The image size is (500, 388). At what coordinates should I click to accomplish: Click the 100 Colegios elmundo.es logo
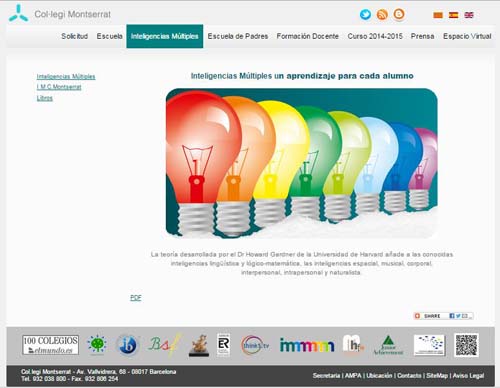51,345
